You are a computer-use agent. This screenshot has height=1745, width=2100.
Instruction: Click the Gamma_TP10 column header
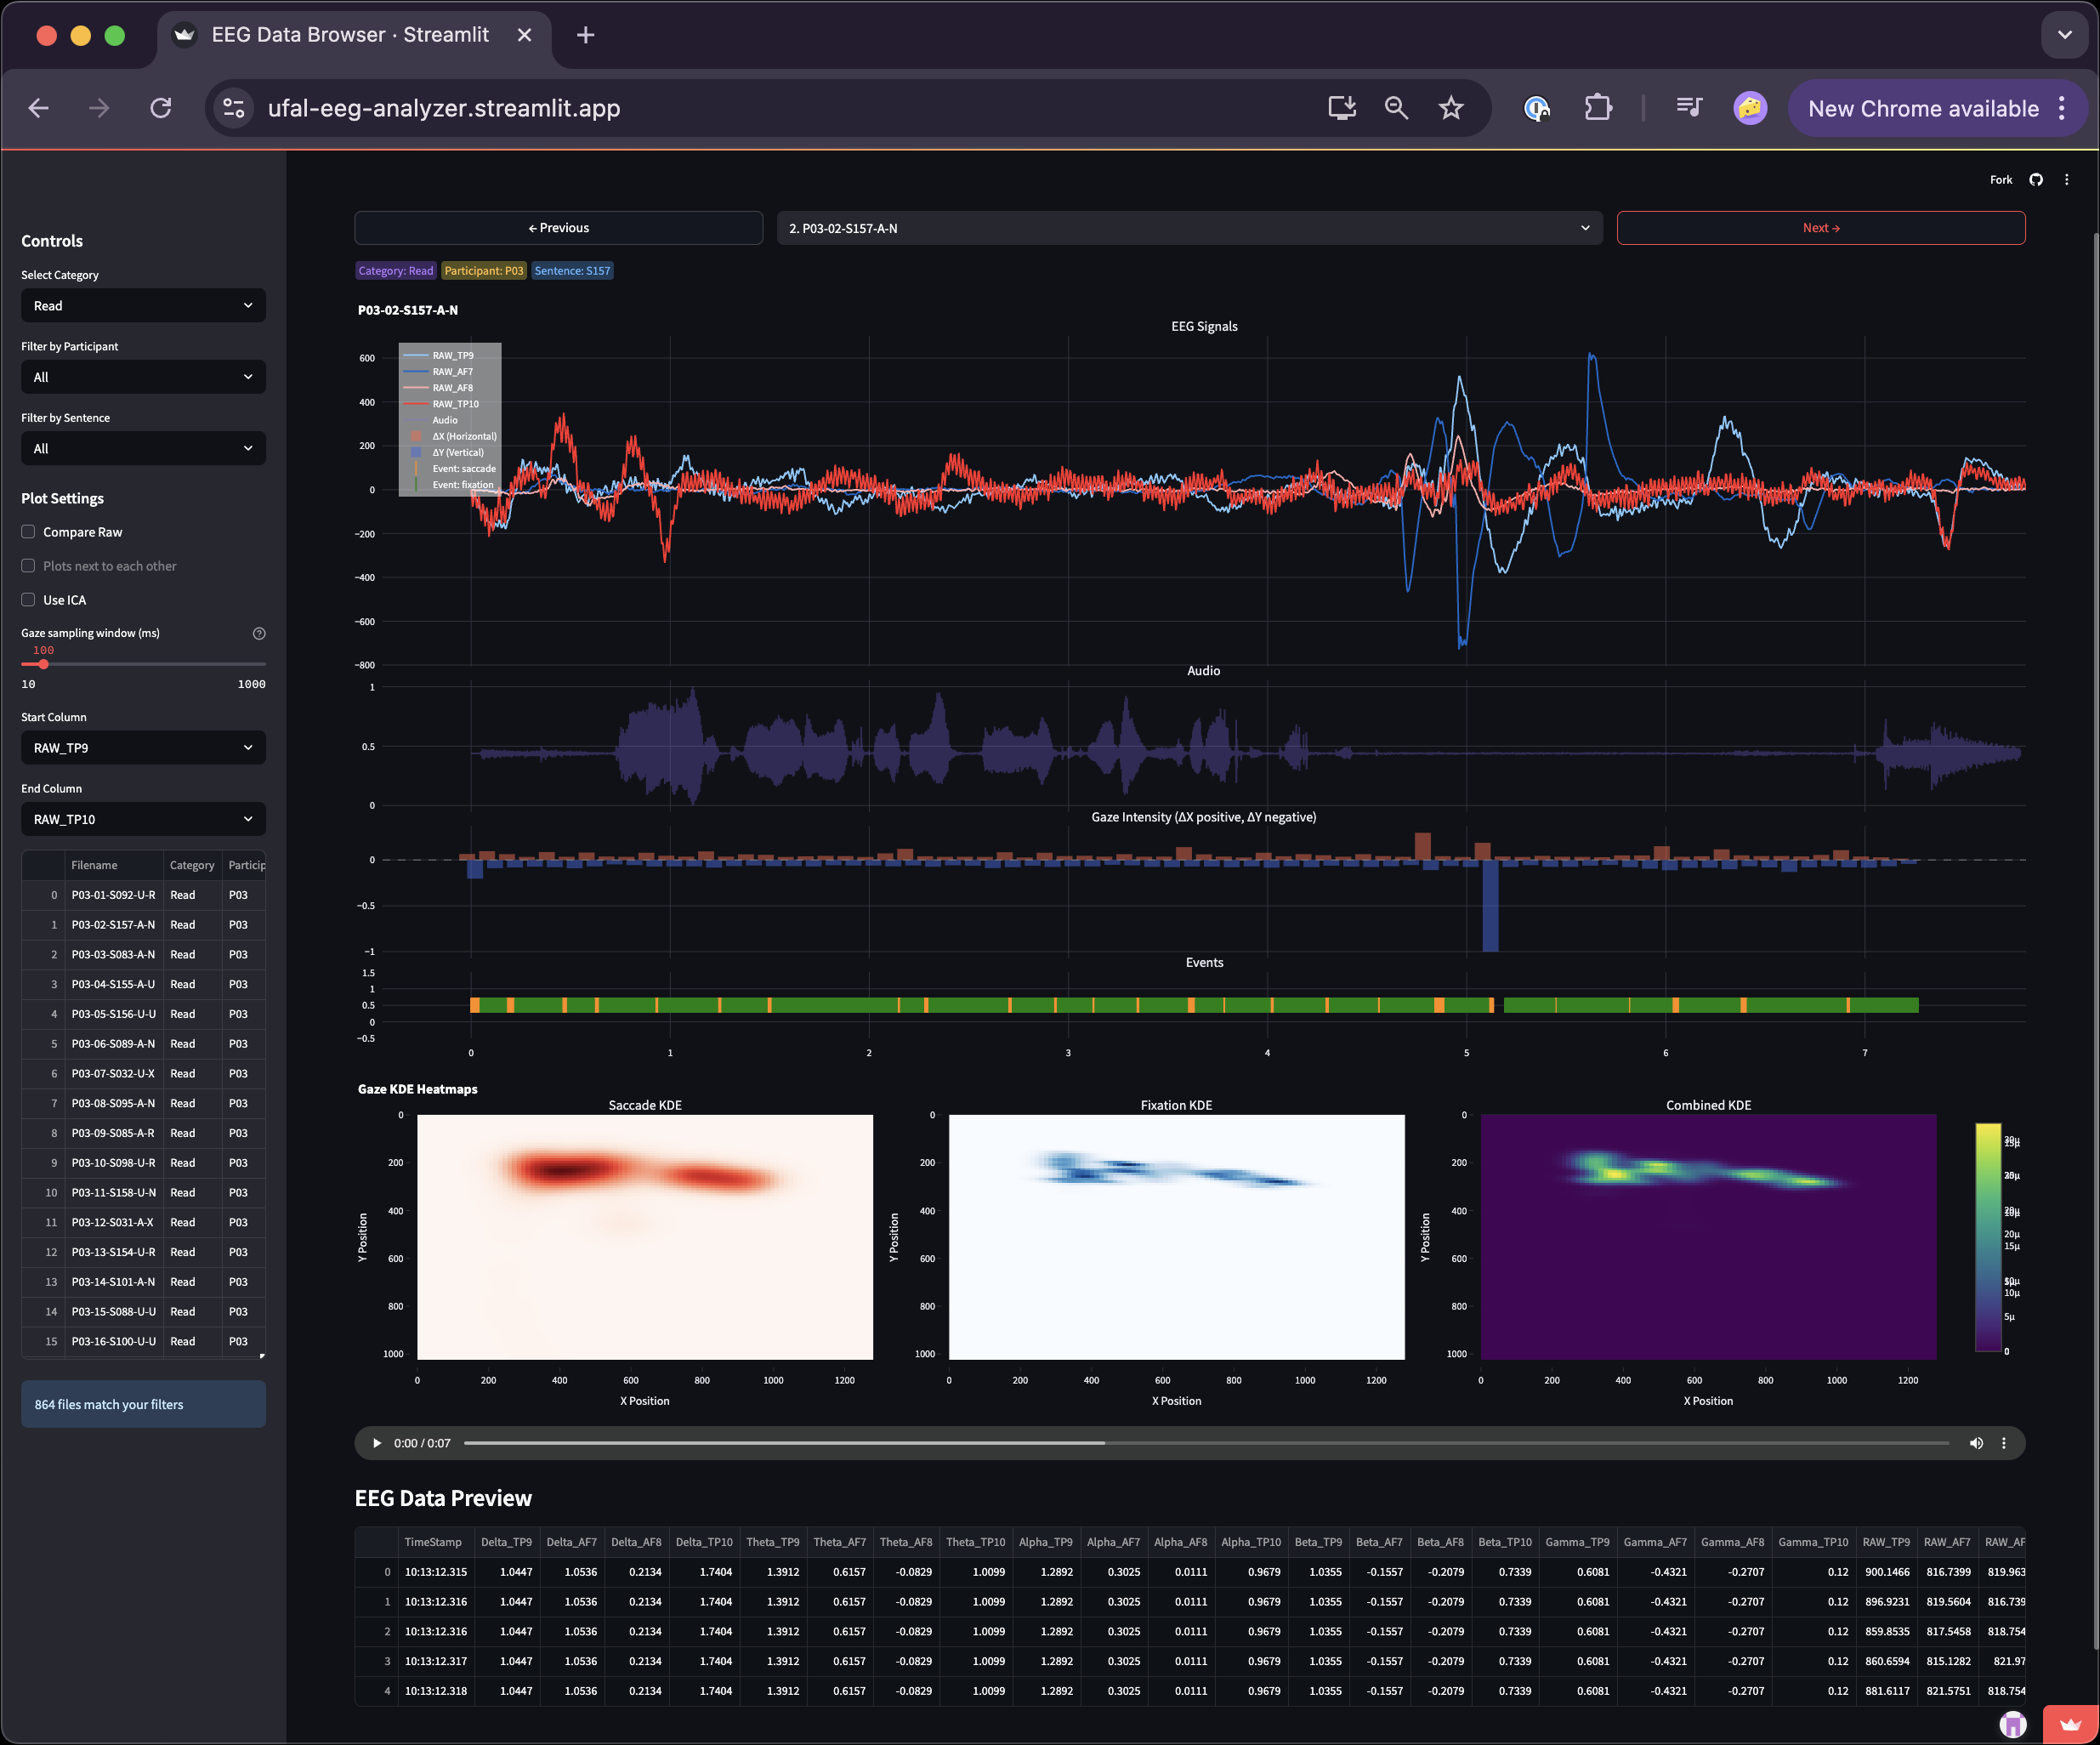(x=1813, y=1542)
